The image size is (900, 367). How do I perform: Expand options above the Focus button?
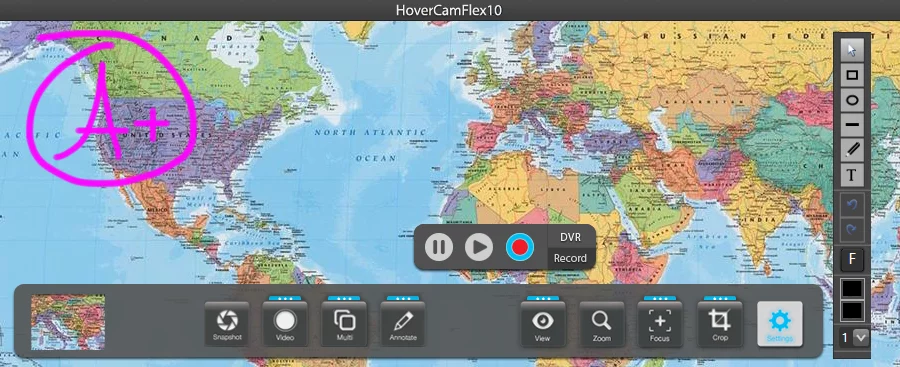pyautogui.click(x=660, y=299)
